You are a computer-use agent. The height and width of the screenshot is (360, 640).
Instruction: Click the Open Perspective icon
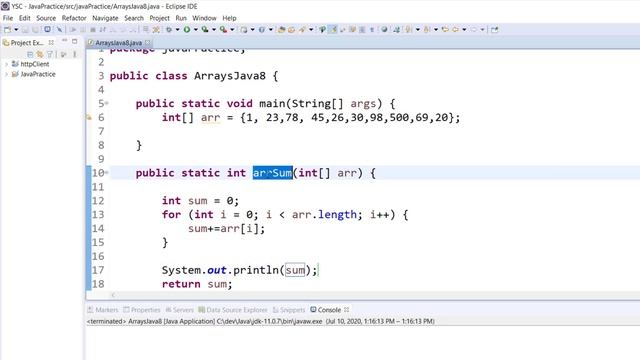pos(495,29)
